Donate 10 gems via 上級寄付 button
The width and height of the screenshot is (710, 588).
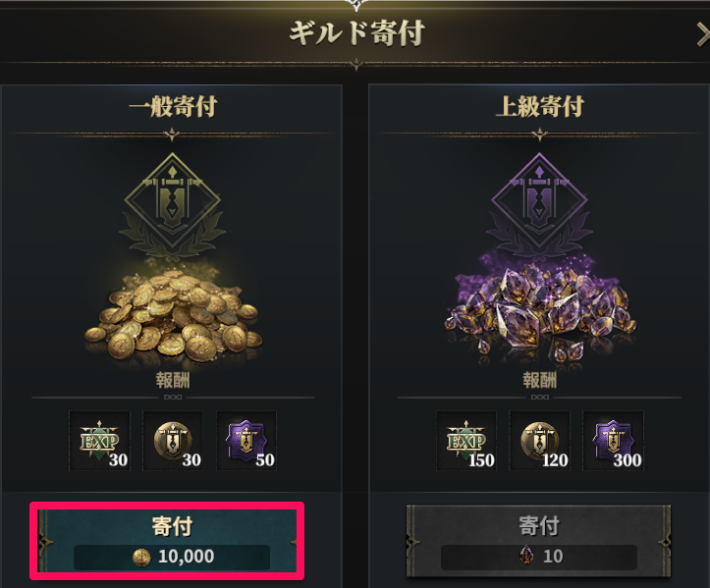(539, 541)
